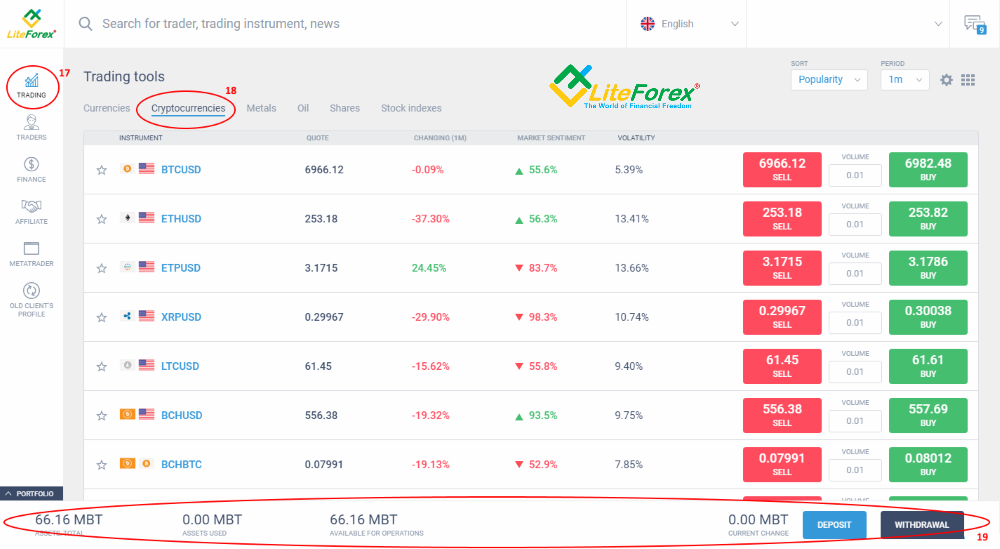
Task: Click the Withdrawal button
Action: pos(922,525)
